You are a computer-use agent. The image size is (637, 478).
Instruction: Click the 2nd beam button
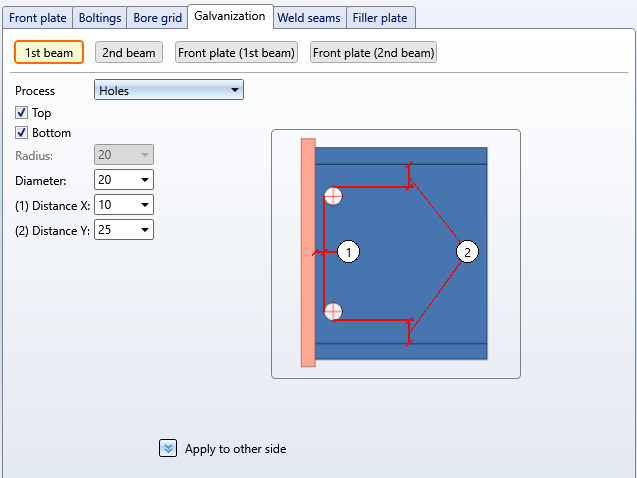(130, 52)
